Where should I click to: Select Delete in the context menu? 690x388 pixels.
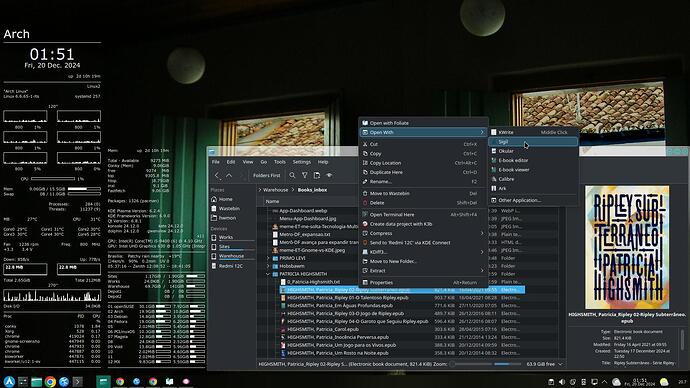point(423,203)
